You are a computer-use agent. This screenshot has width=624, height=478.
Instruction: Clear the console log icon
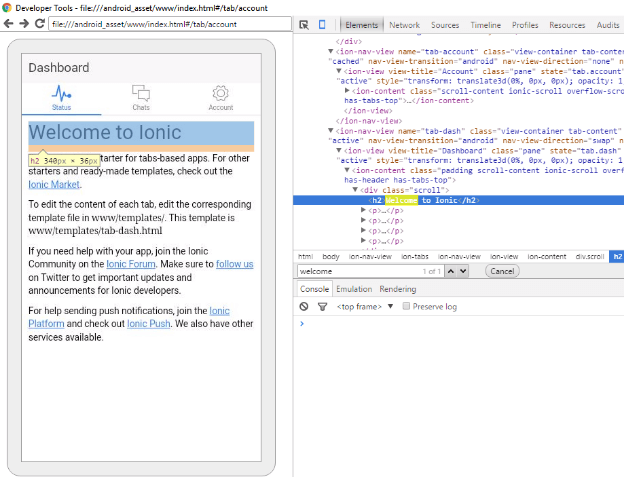pyautogui.click(x=304, y=306)
